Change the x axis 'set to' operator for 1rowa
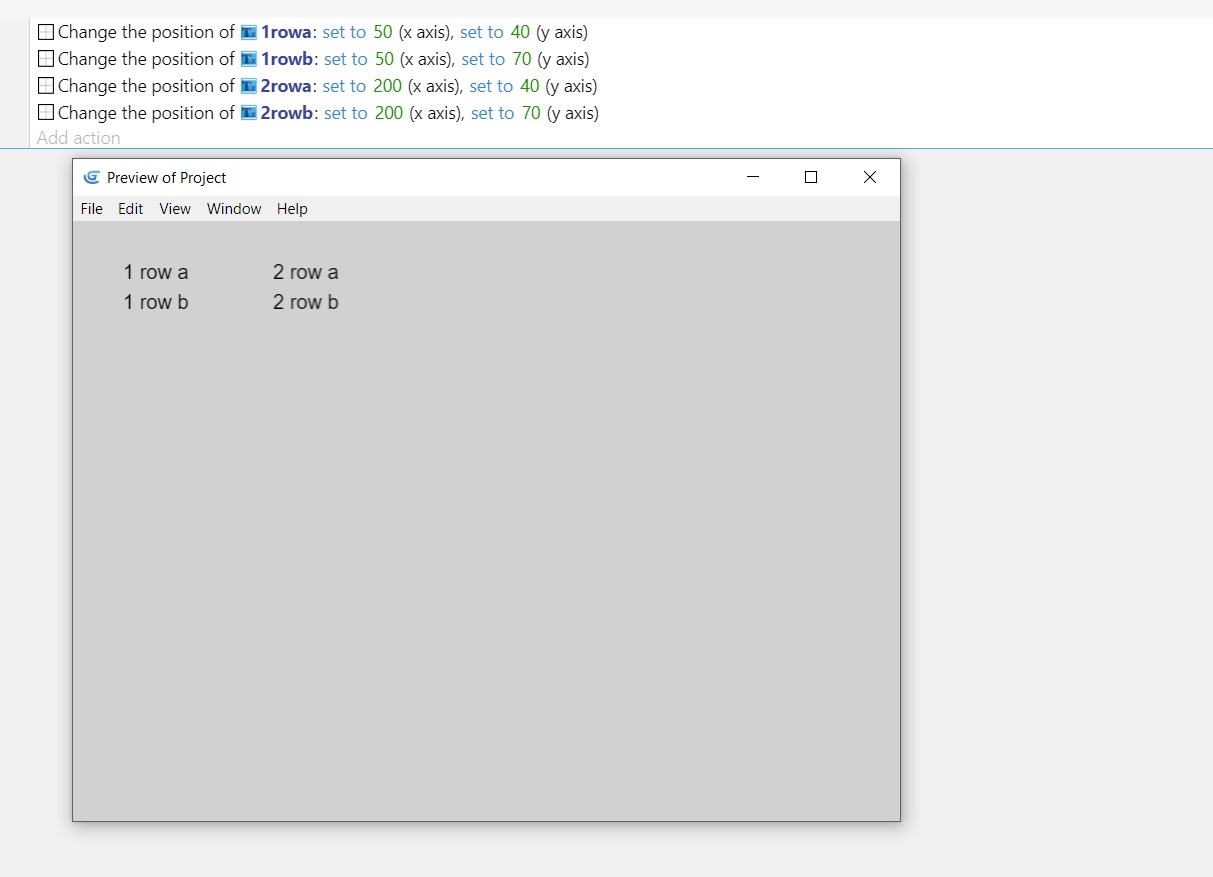The width and height of the screenshot is (1213, 877). pyautogui.click(x=344, y=32)
